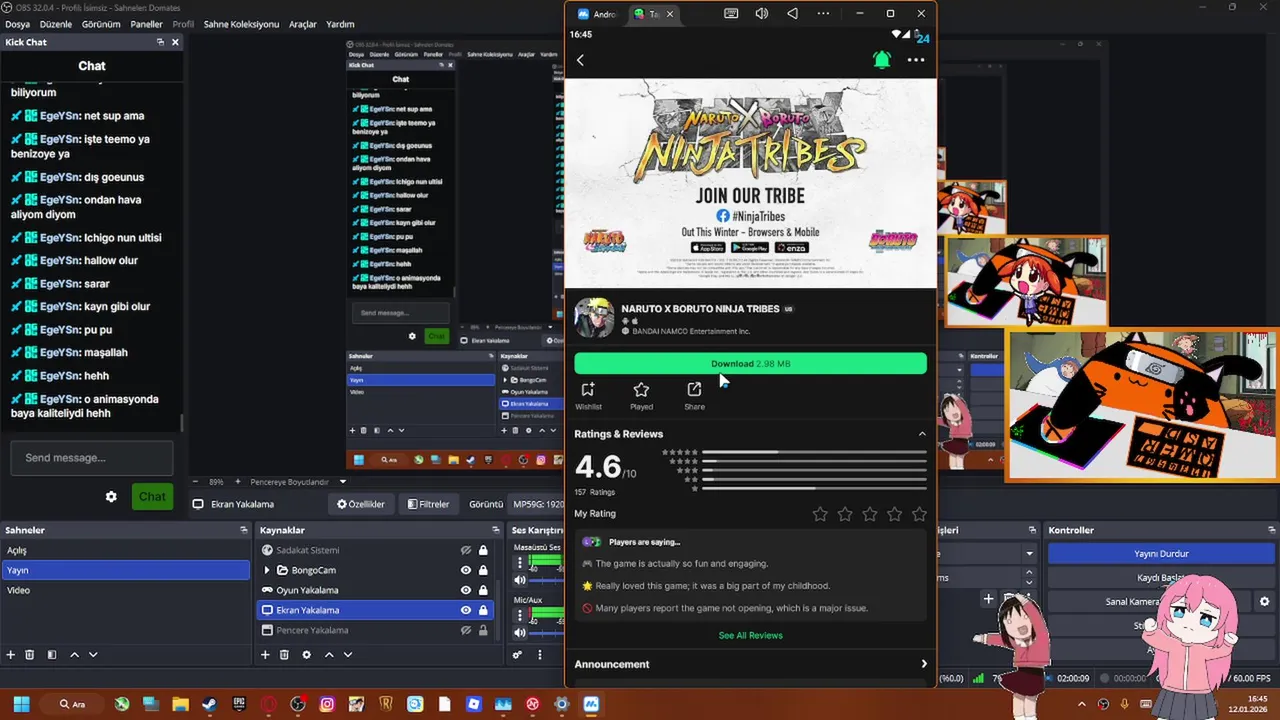
Task: Open Steam from the taskbar
Action: pos(209,704)
